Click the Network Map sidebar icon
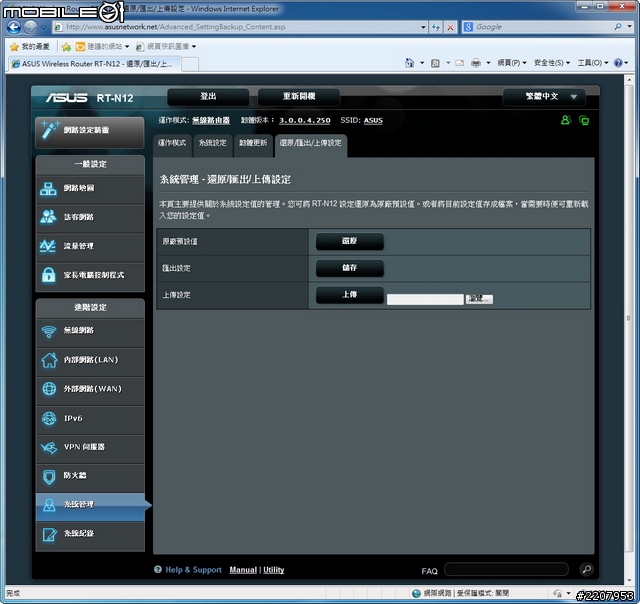Screen dimensions: 640x604 (49, 189)
